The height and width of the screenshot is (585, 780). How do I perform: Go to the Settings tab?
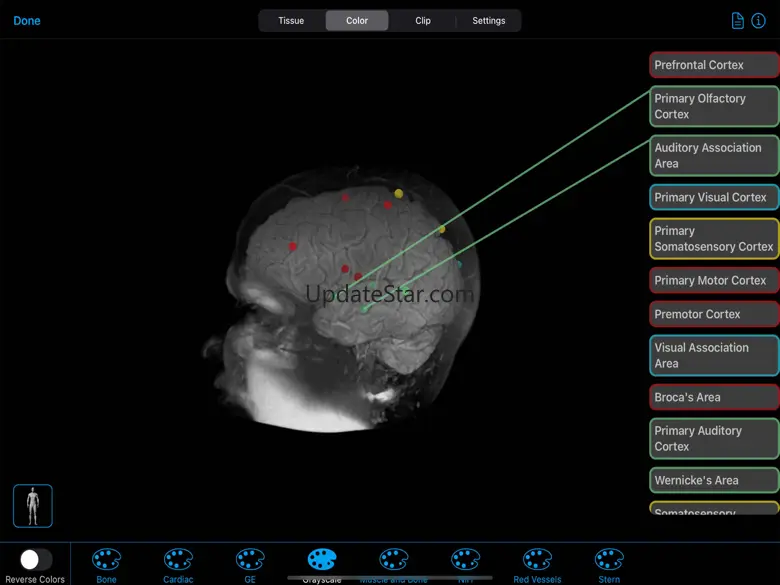click(x=489, y=21)
